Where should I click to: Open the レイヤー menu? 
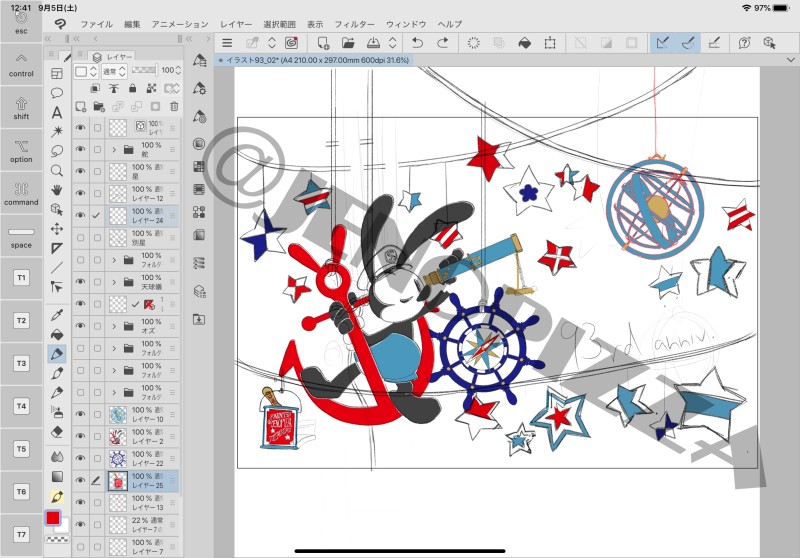point(236,24)
